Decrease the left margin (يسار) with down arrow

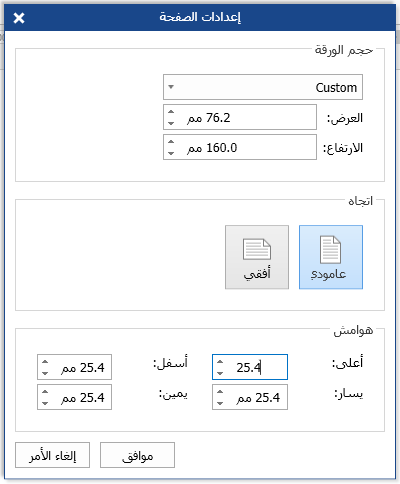tap(220, 403)
